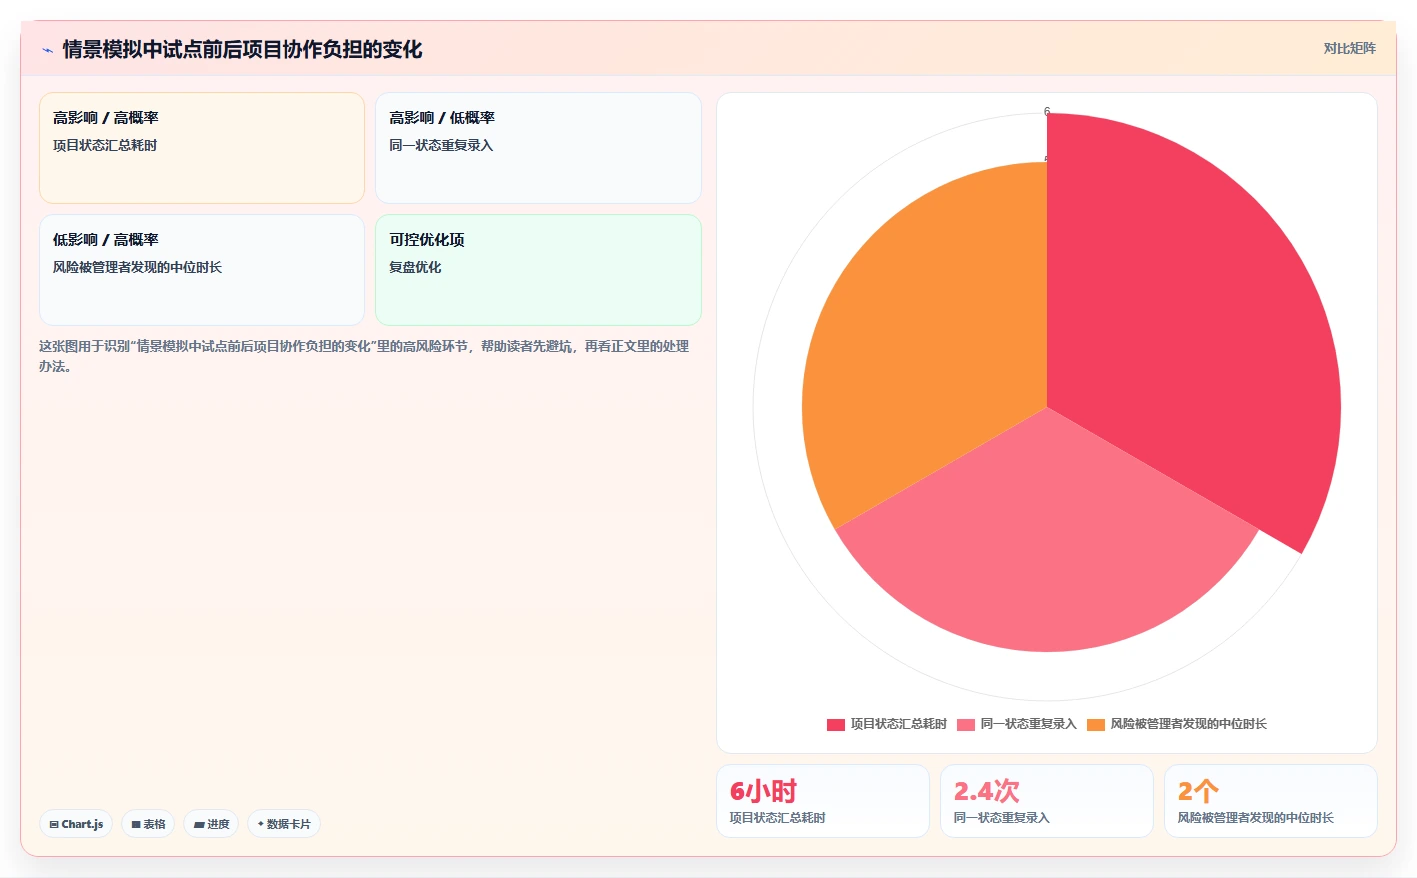Viewport: 1417px width, 878px height.
Task: Click 同一状态重复录入 legend label text
Action: point(1028,724)
